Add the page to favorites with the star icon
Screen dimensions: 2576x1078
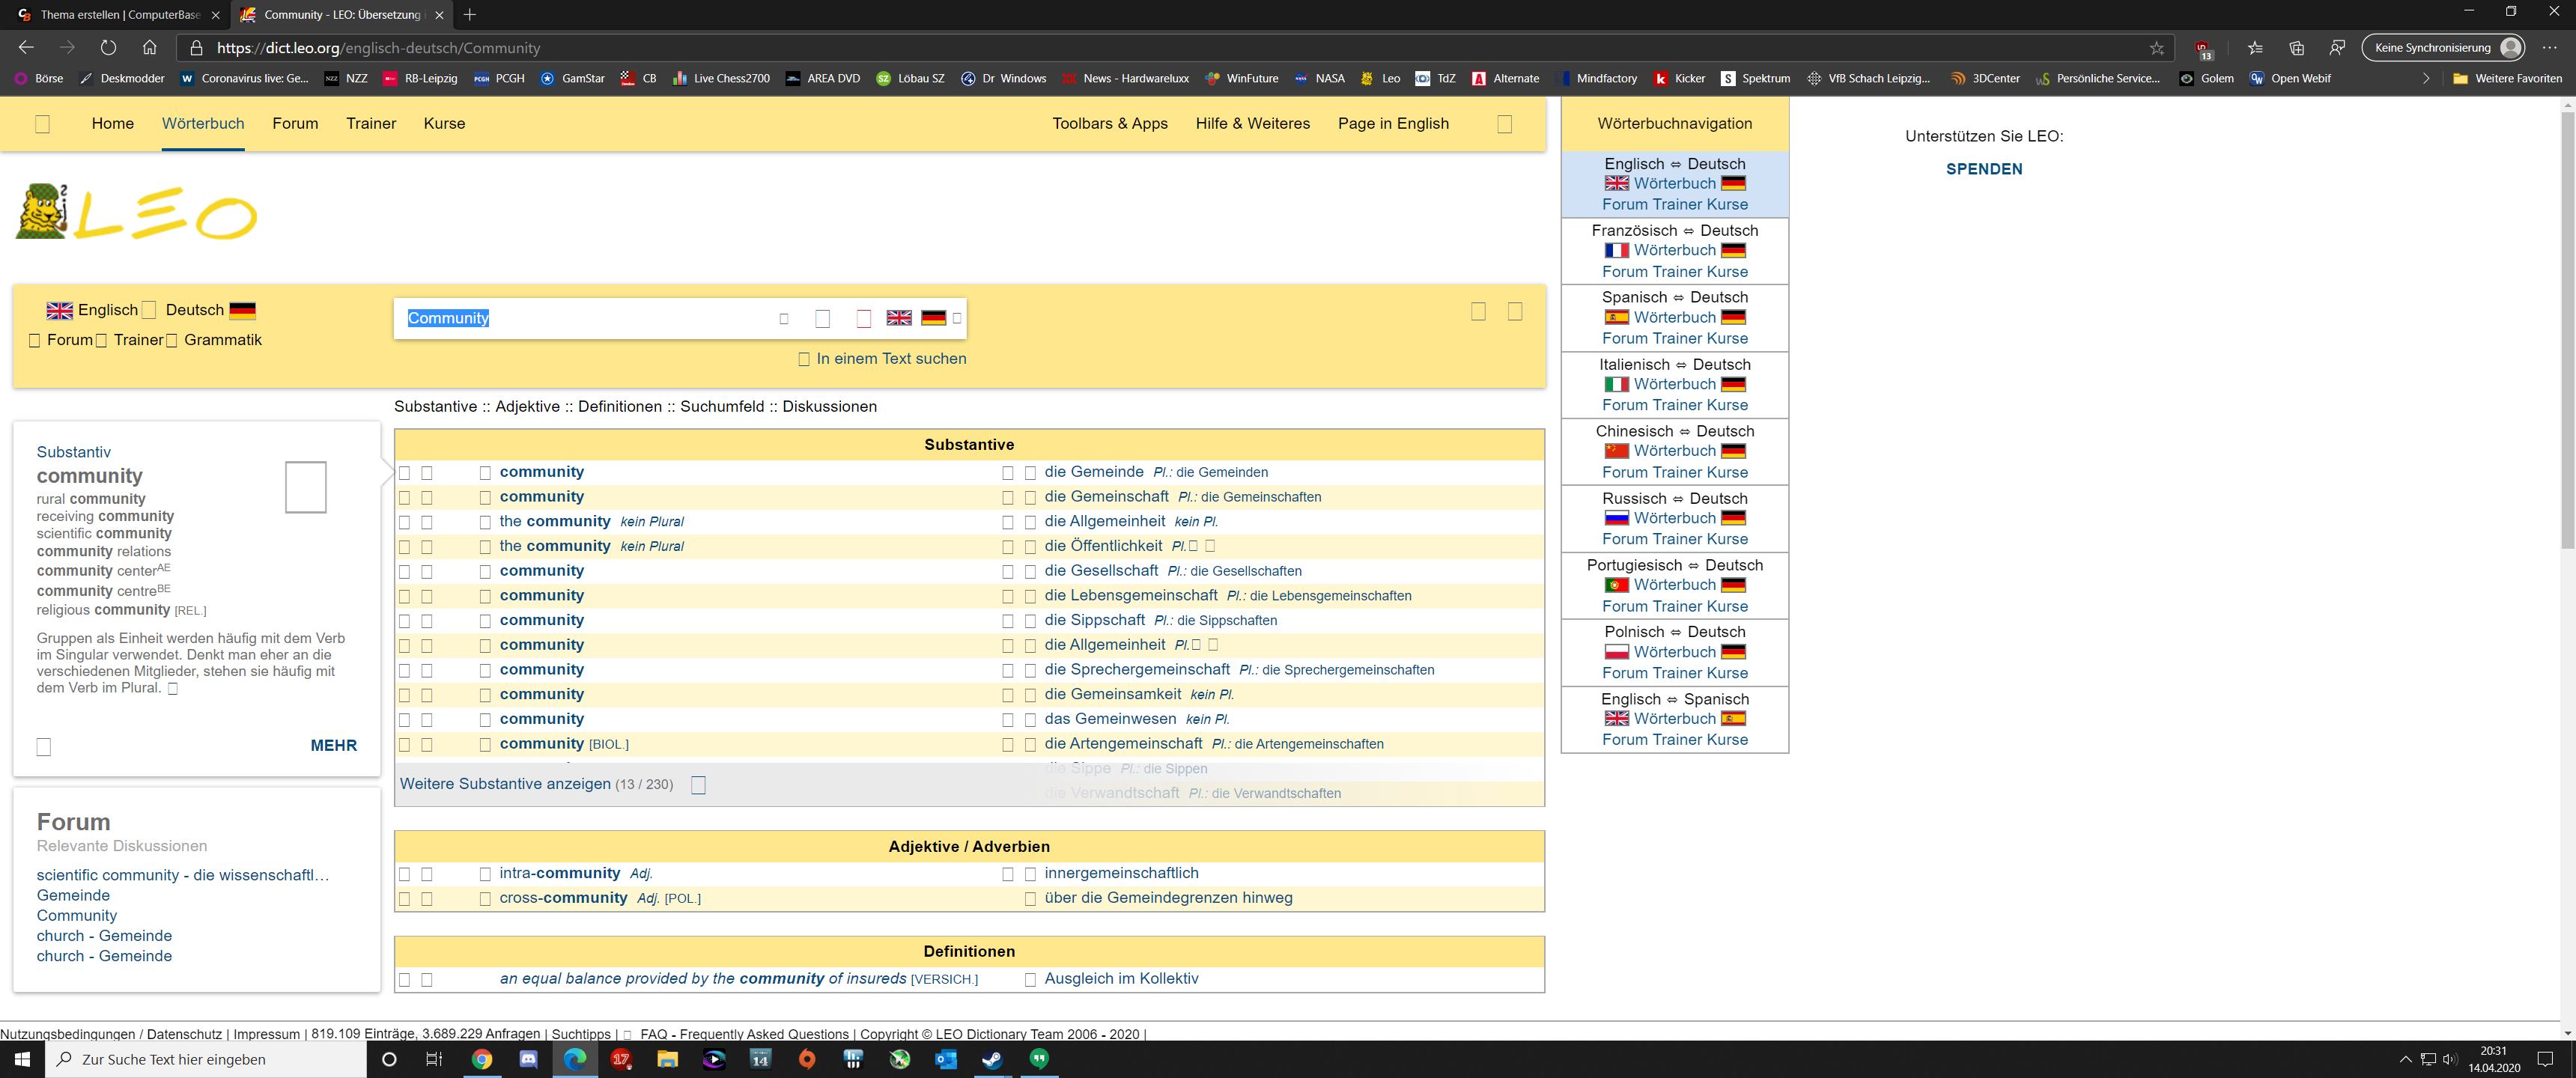(2156, 48)
